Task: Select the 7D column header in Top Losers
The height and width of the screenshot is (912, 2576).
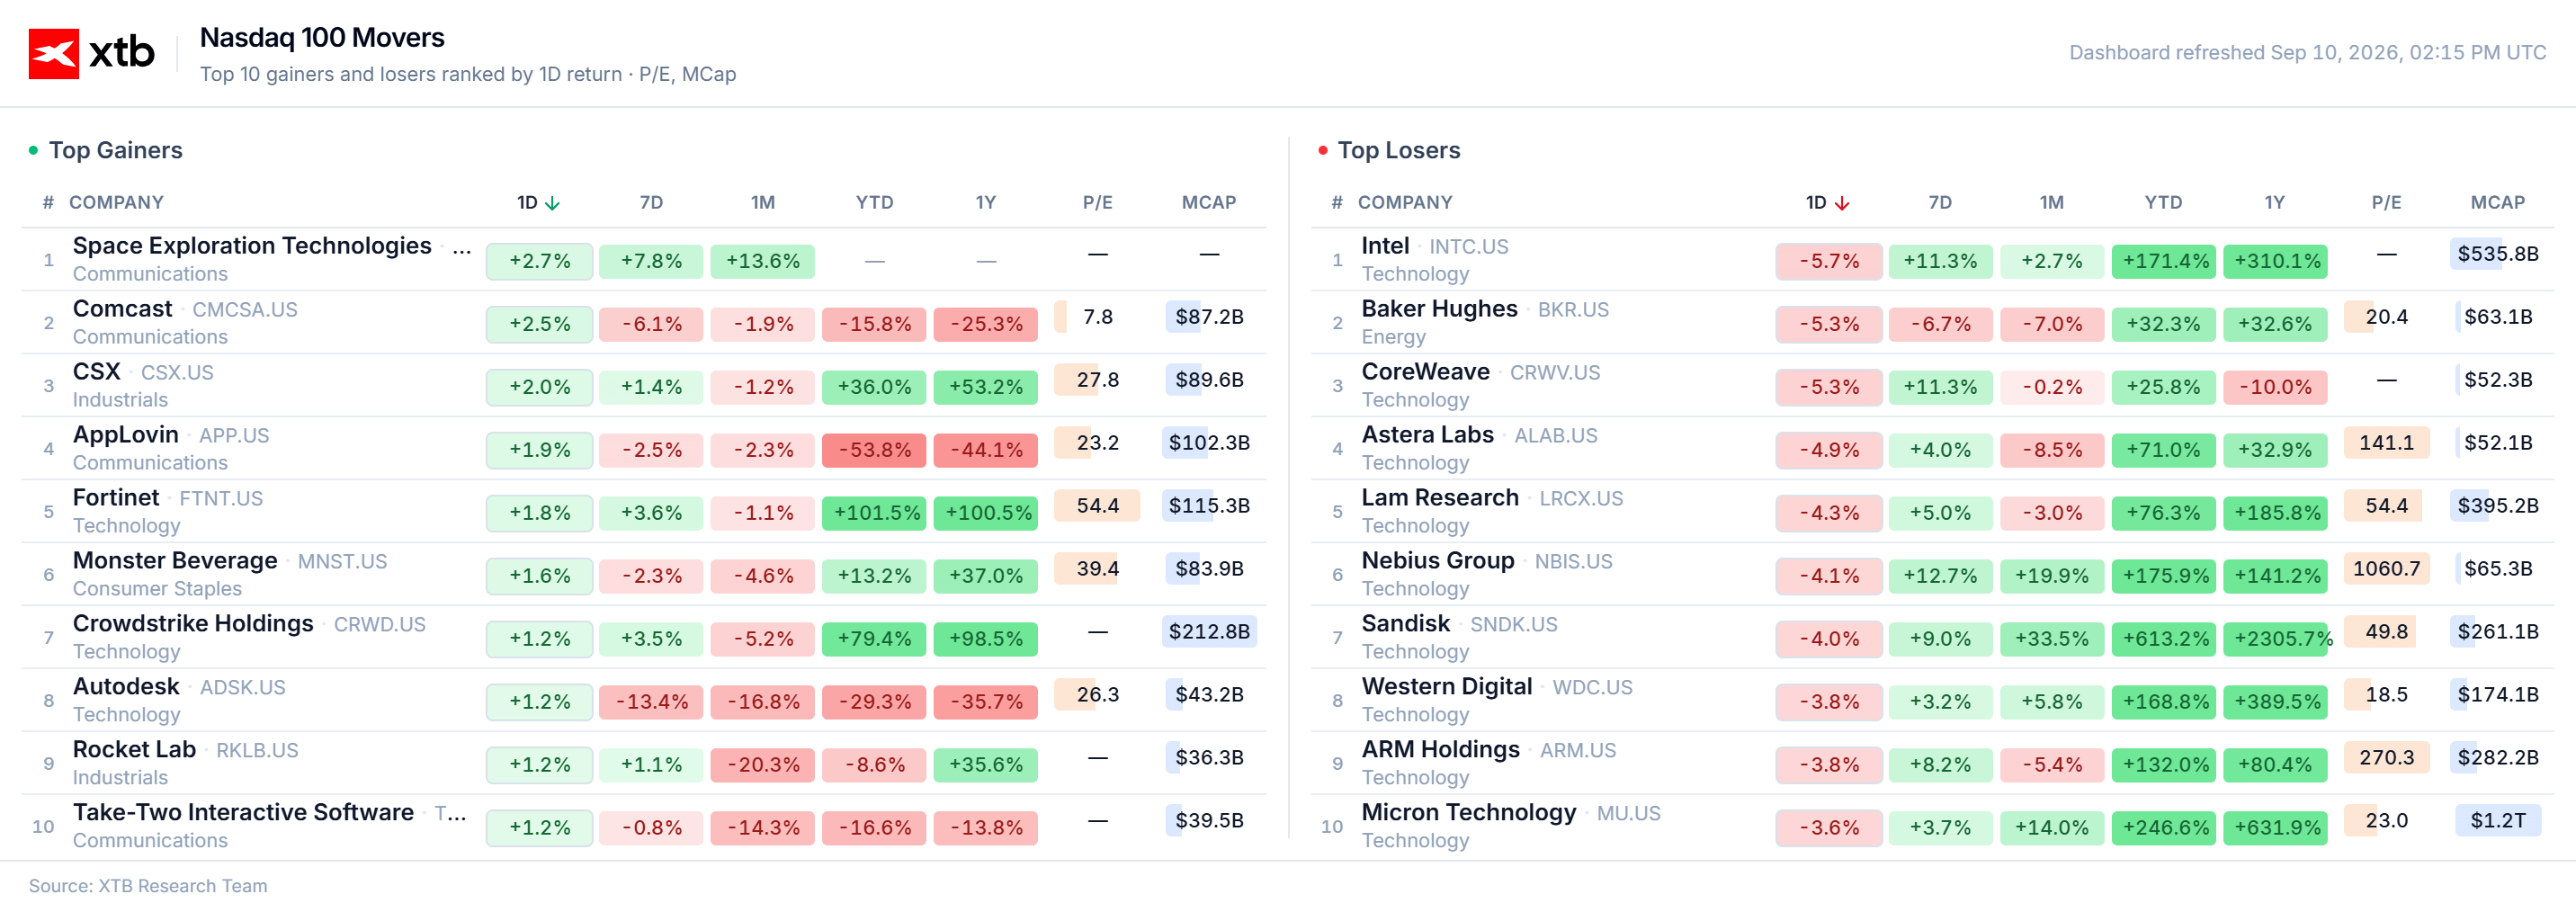Action: pyautogui.click(x=1939, y=202)
